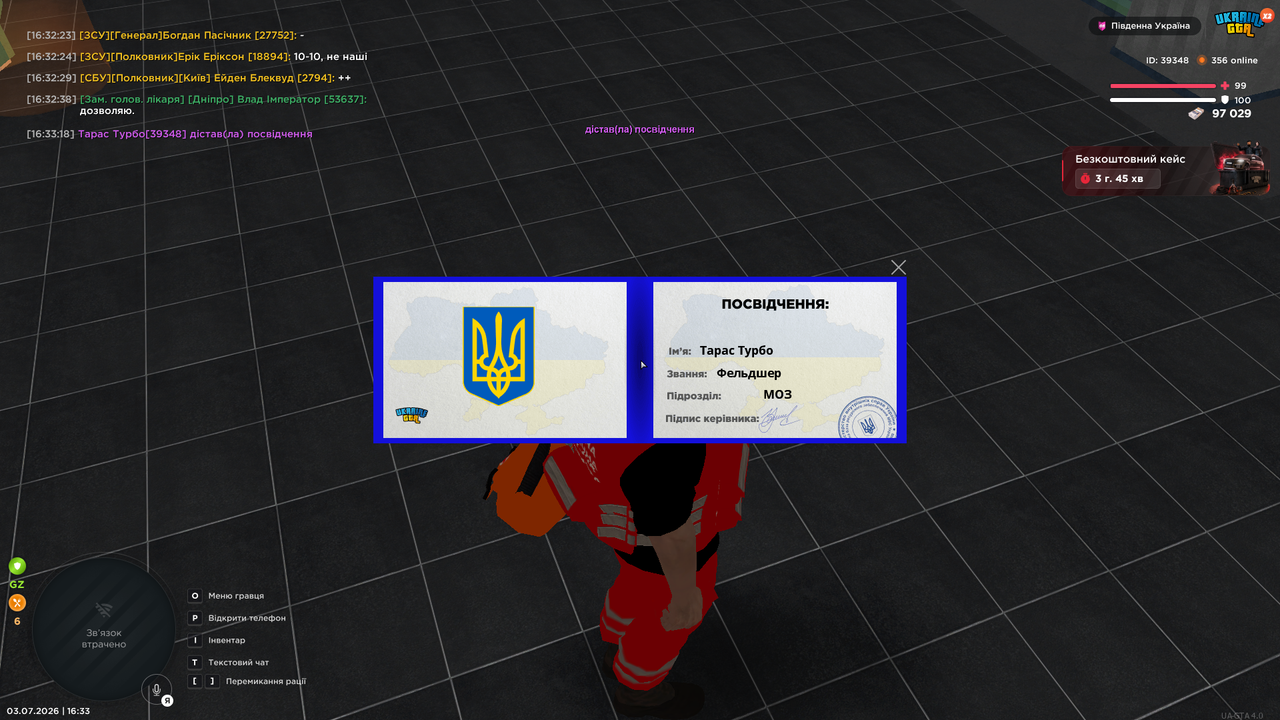Click the ID: 39348 label
The height and width of the screenshot is (720, 1280).
click(x=1167, y=60)
